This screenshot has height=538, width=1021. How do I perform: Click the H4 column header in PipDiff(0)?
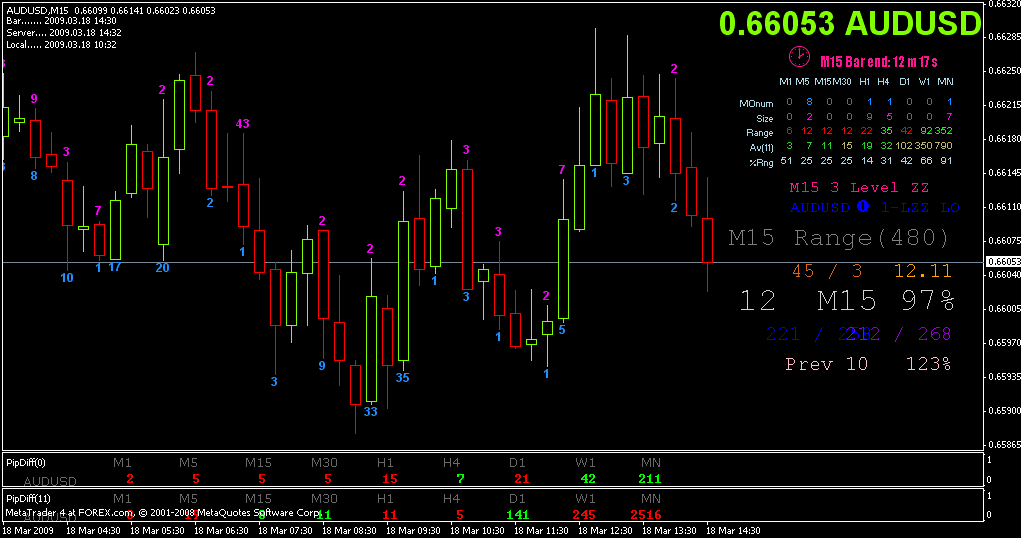point(451,462)
